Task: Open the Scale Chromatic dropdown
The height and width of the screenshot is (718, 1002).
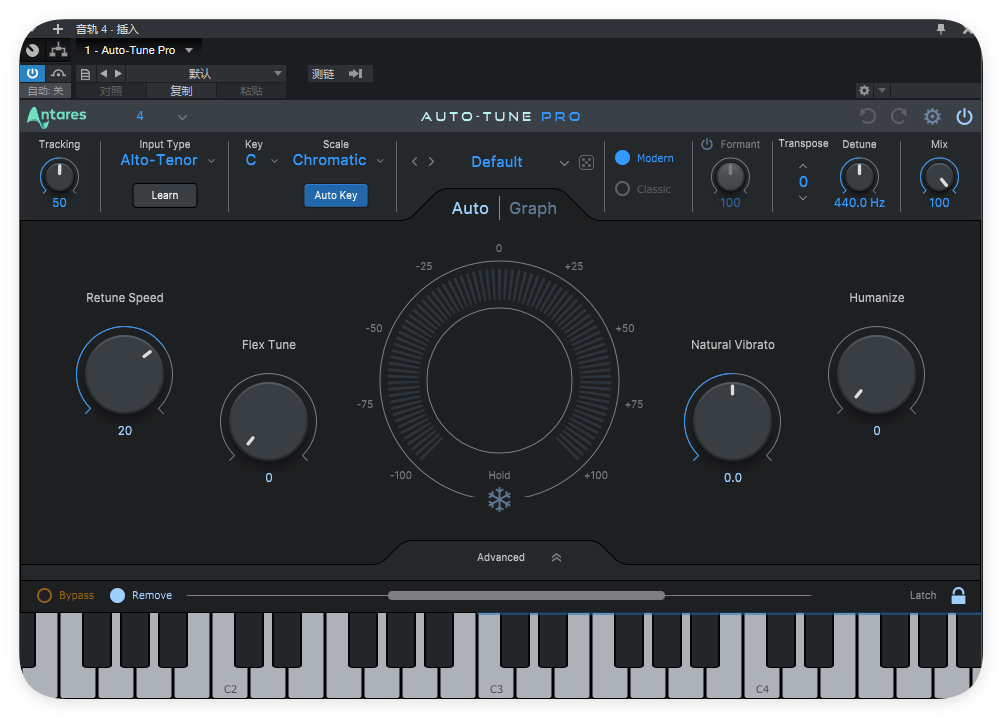Action: 338,160
